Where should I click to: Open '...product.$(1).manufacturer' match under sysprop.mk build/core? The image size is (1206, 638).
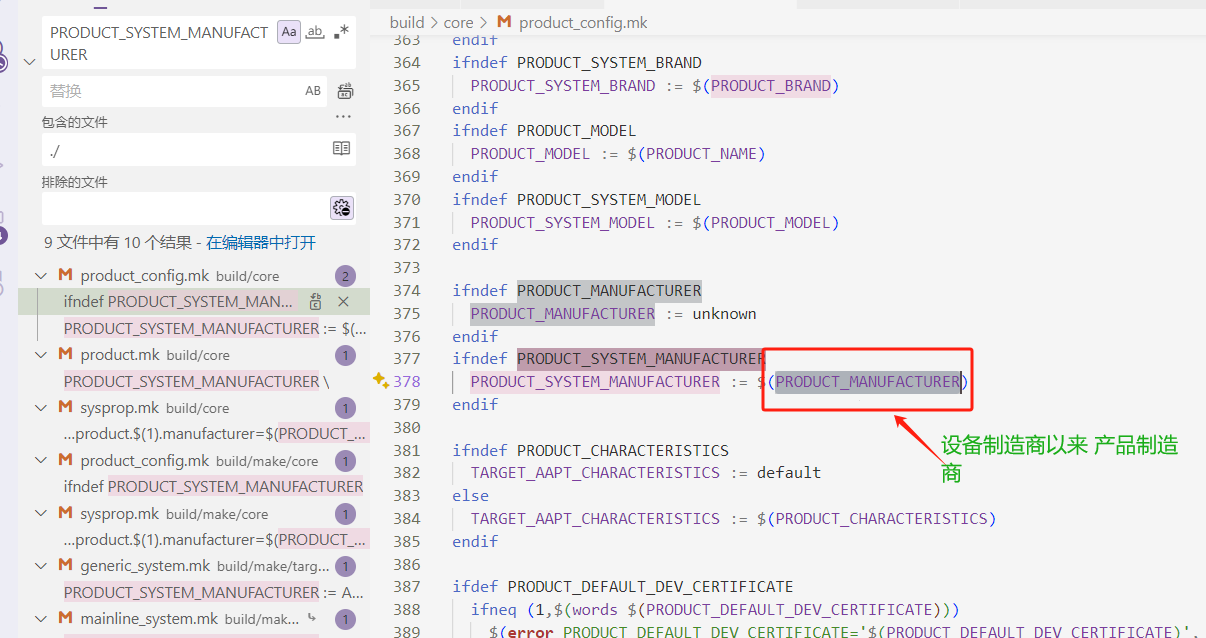[215, 434]
